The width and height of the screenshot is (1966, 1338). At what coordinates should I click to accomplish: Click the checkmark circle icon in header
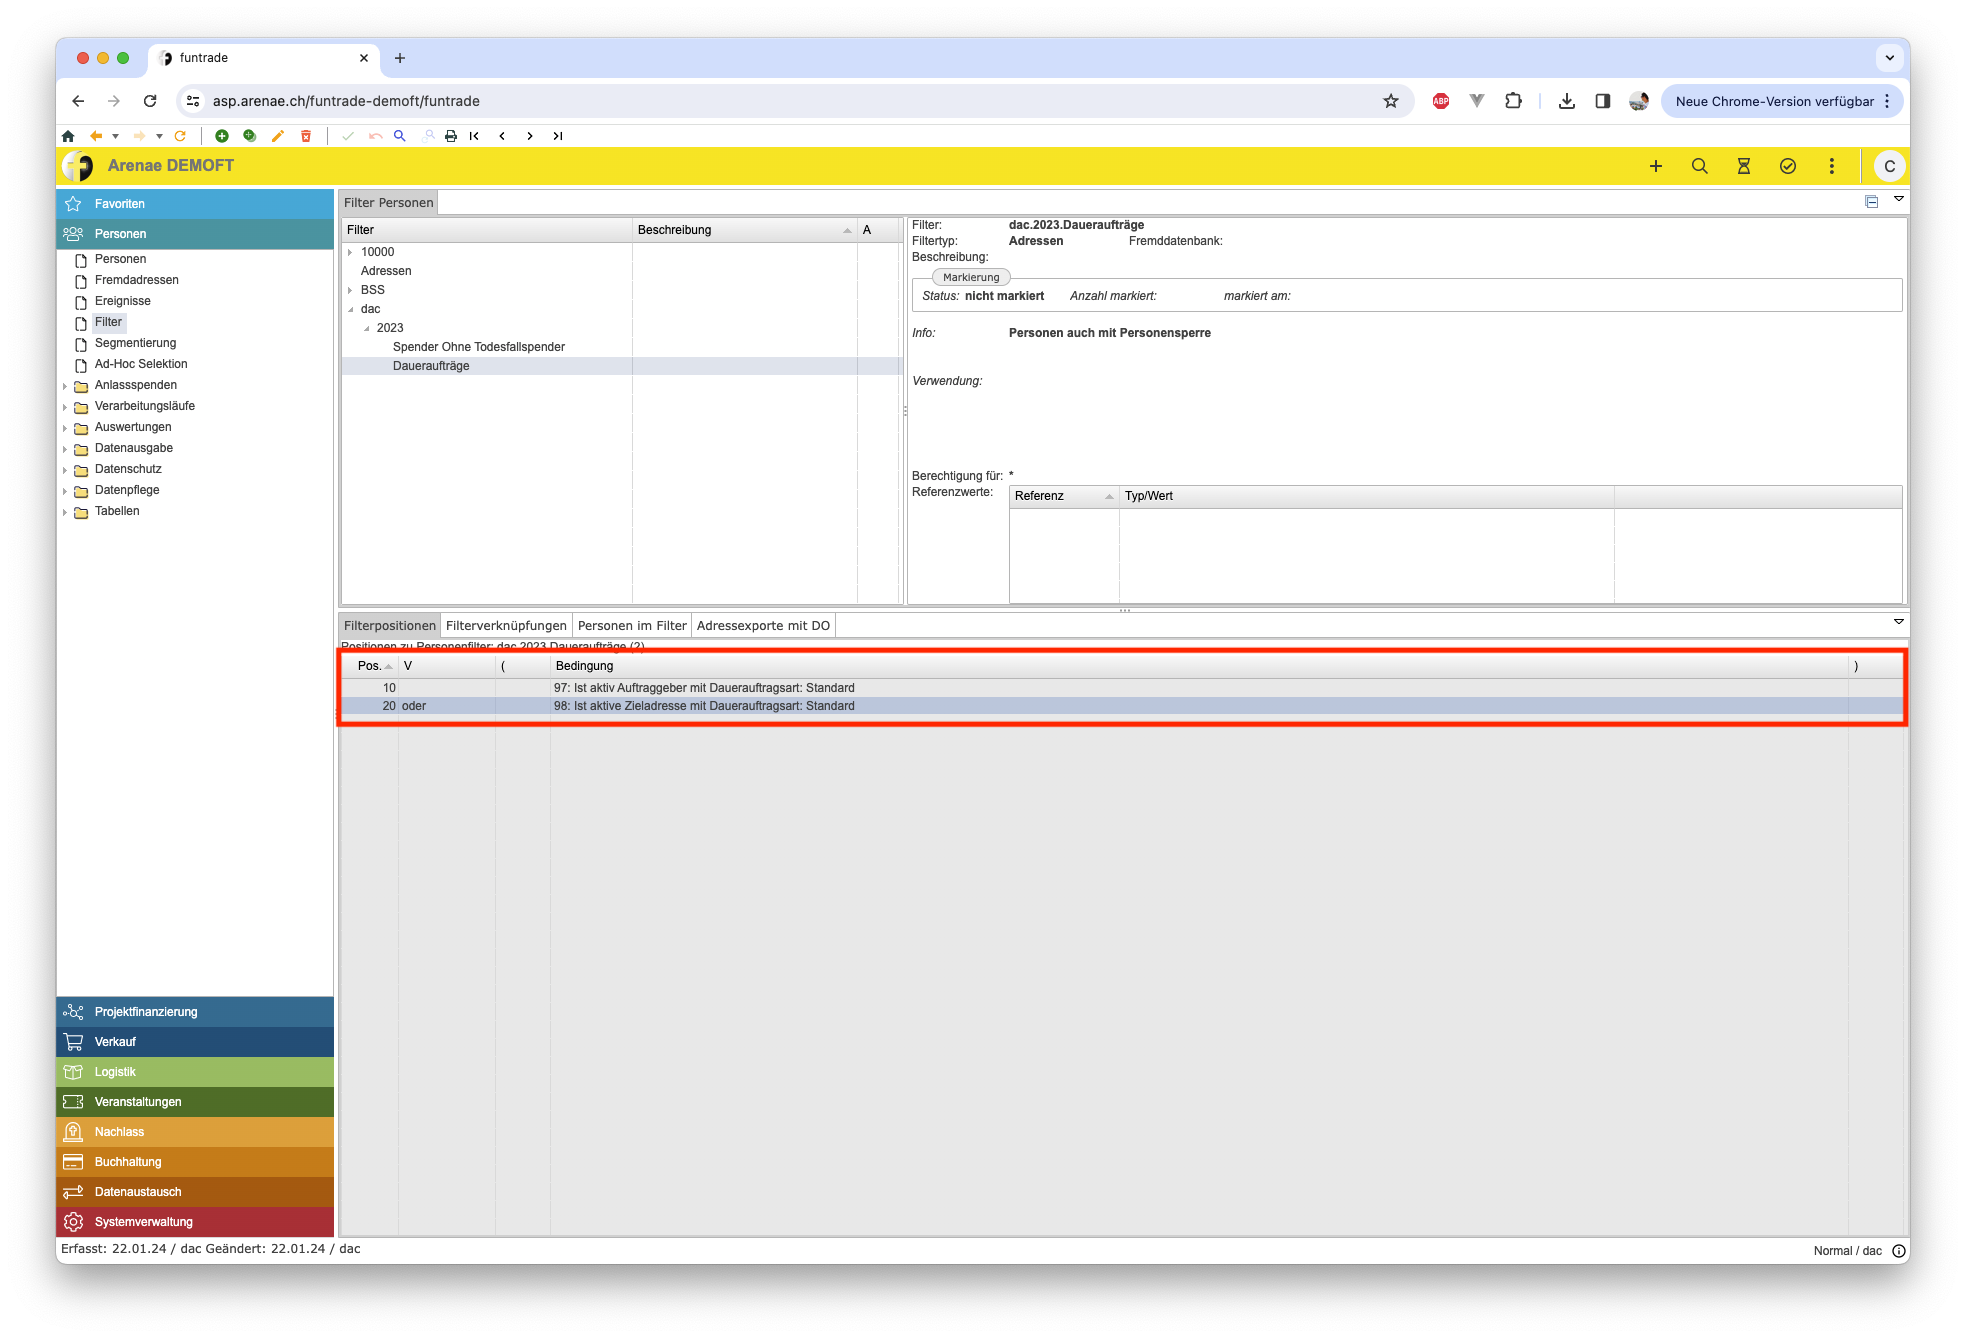tap(1787, 166)
